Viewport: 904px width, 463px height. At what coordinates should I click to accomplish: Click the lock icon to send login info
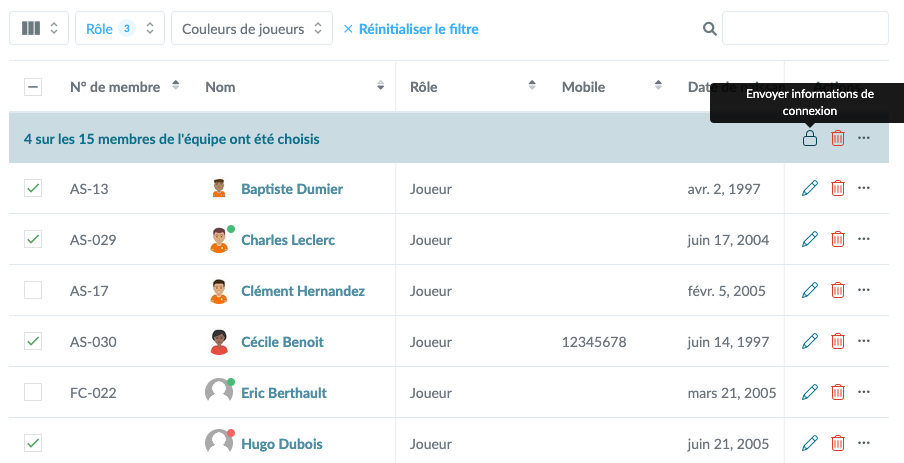[809, 138]
